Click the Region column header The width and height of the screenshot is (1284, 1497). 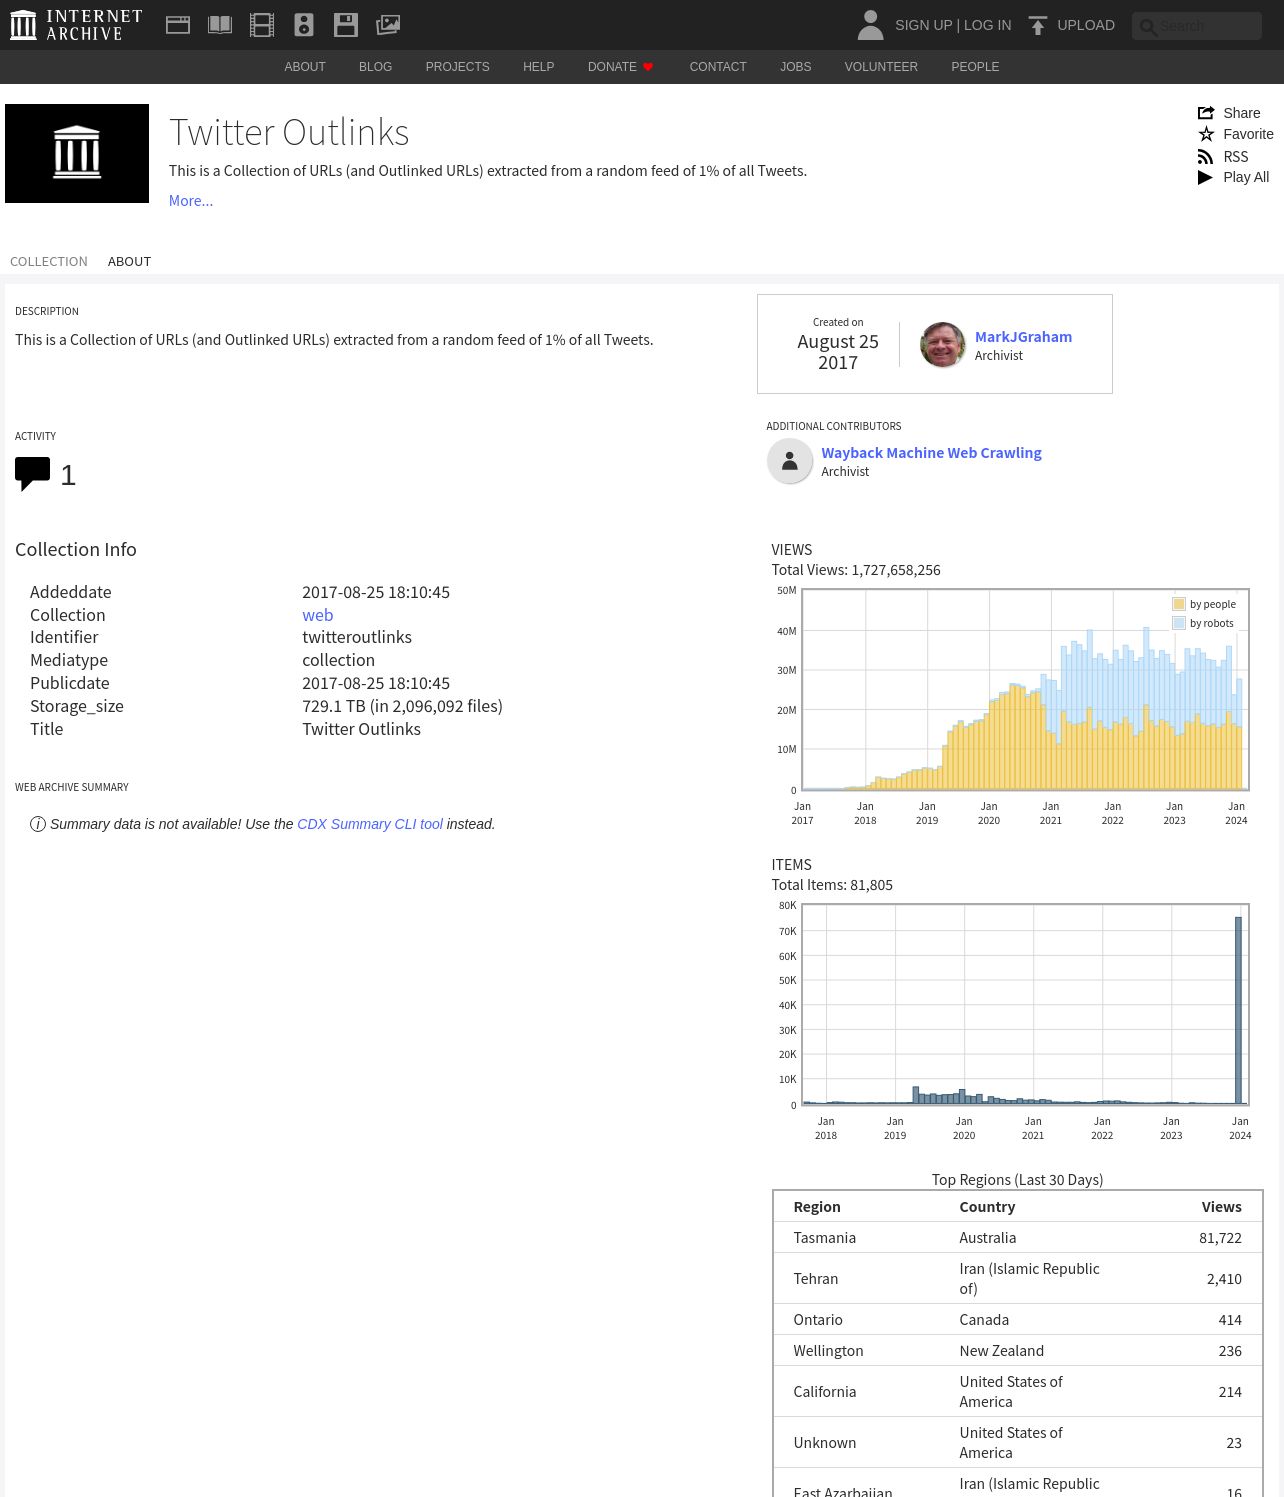817,1207
